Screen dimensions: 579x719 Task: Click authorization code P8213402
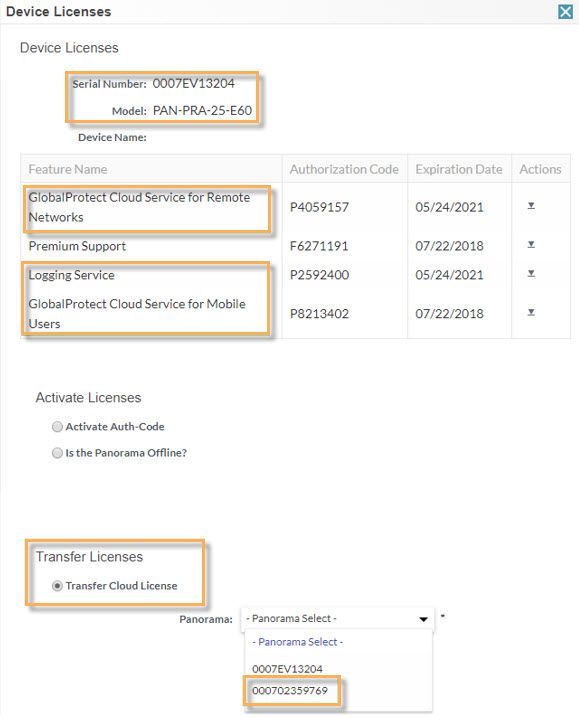[319, 314]
